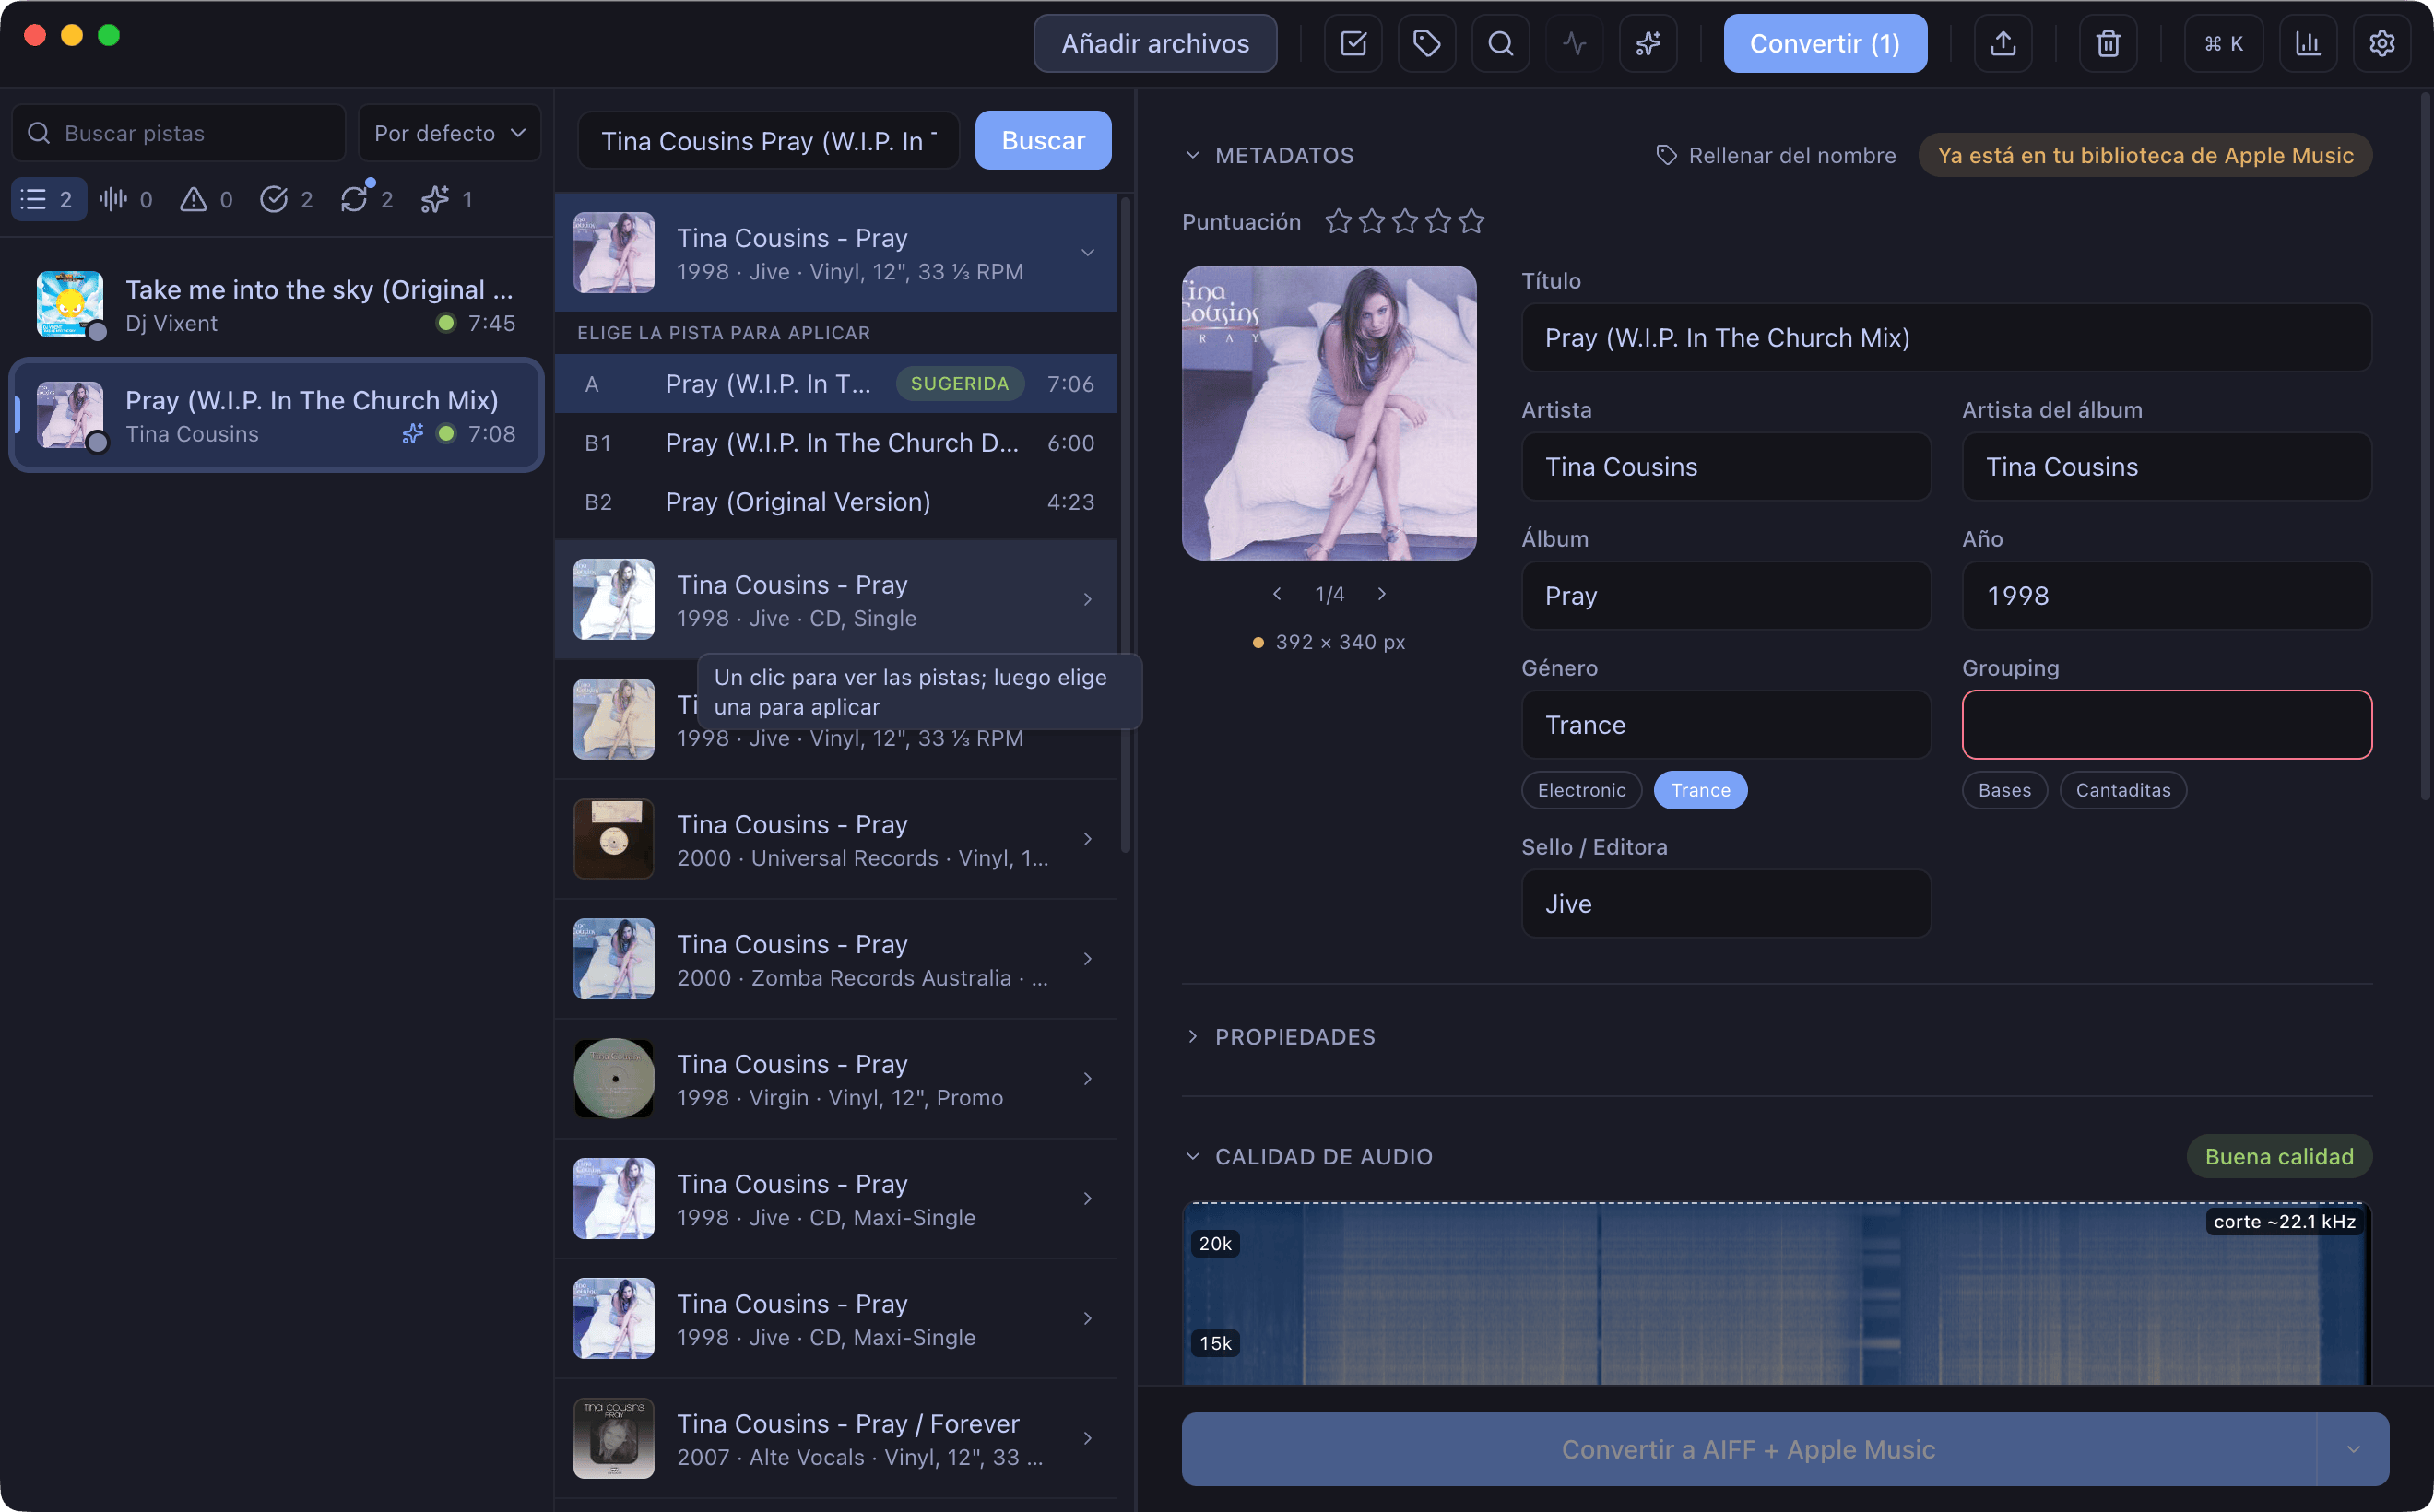
Task: Set rating to one star
Action: (1338, 221)
